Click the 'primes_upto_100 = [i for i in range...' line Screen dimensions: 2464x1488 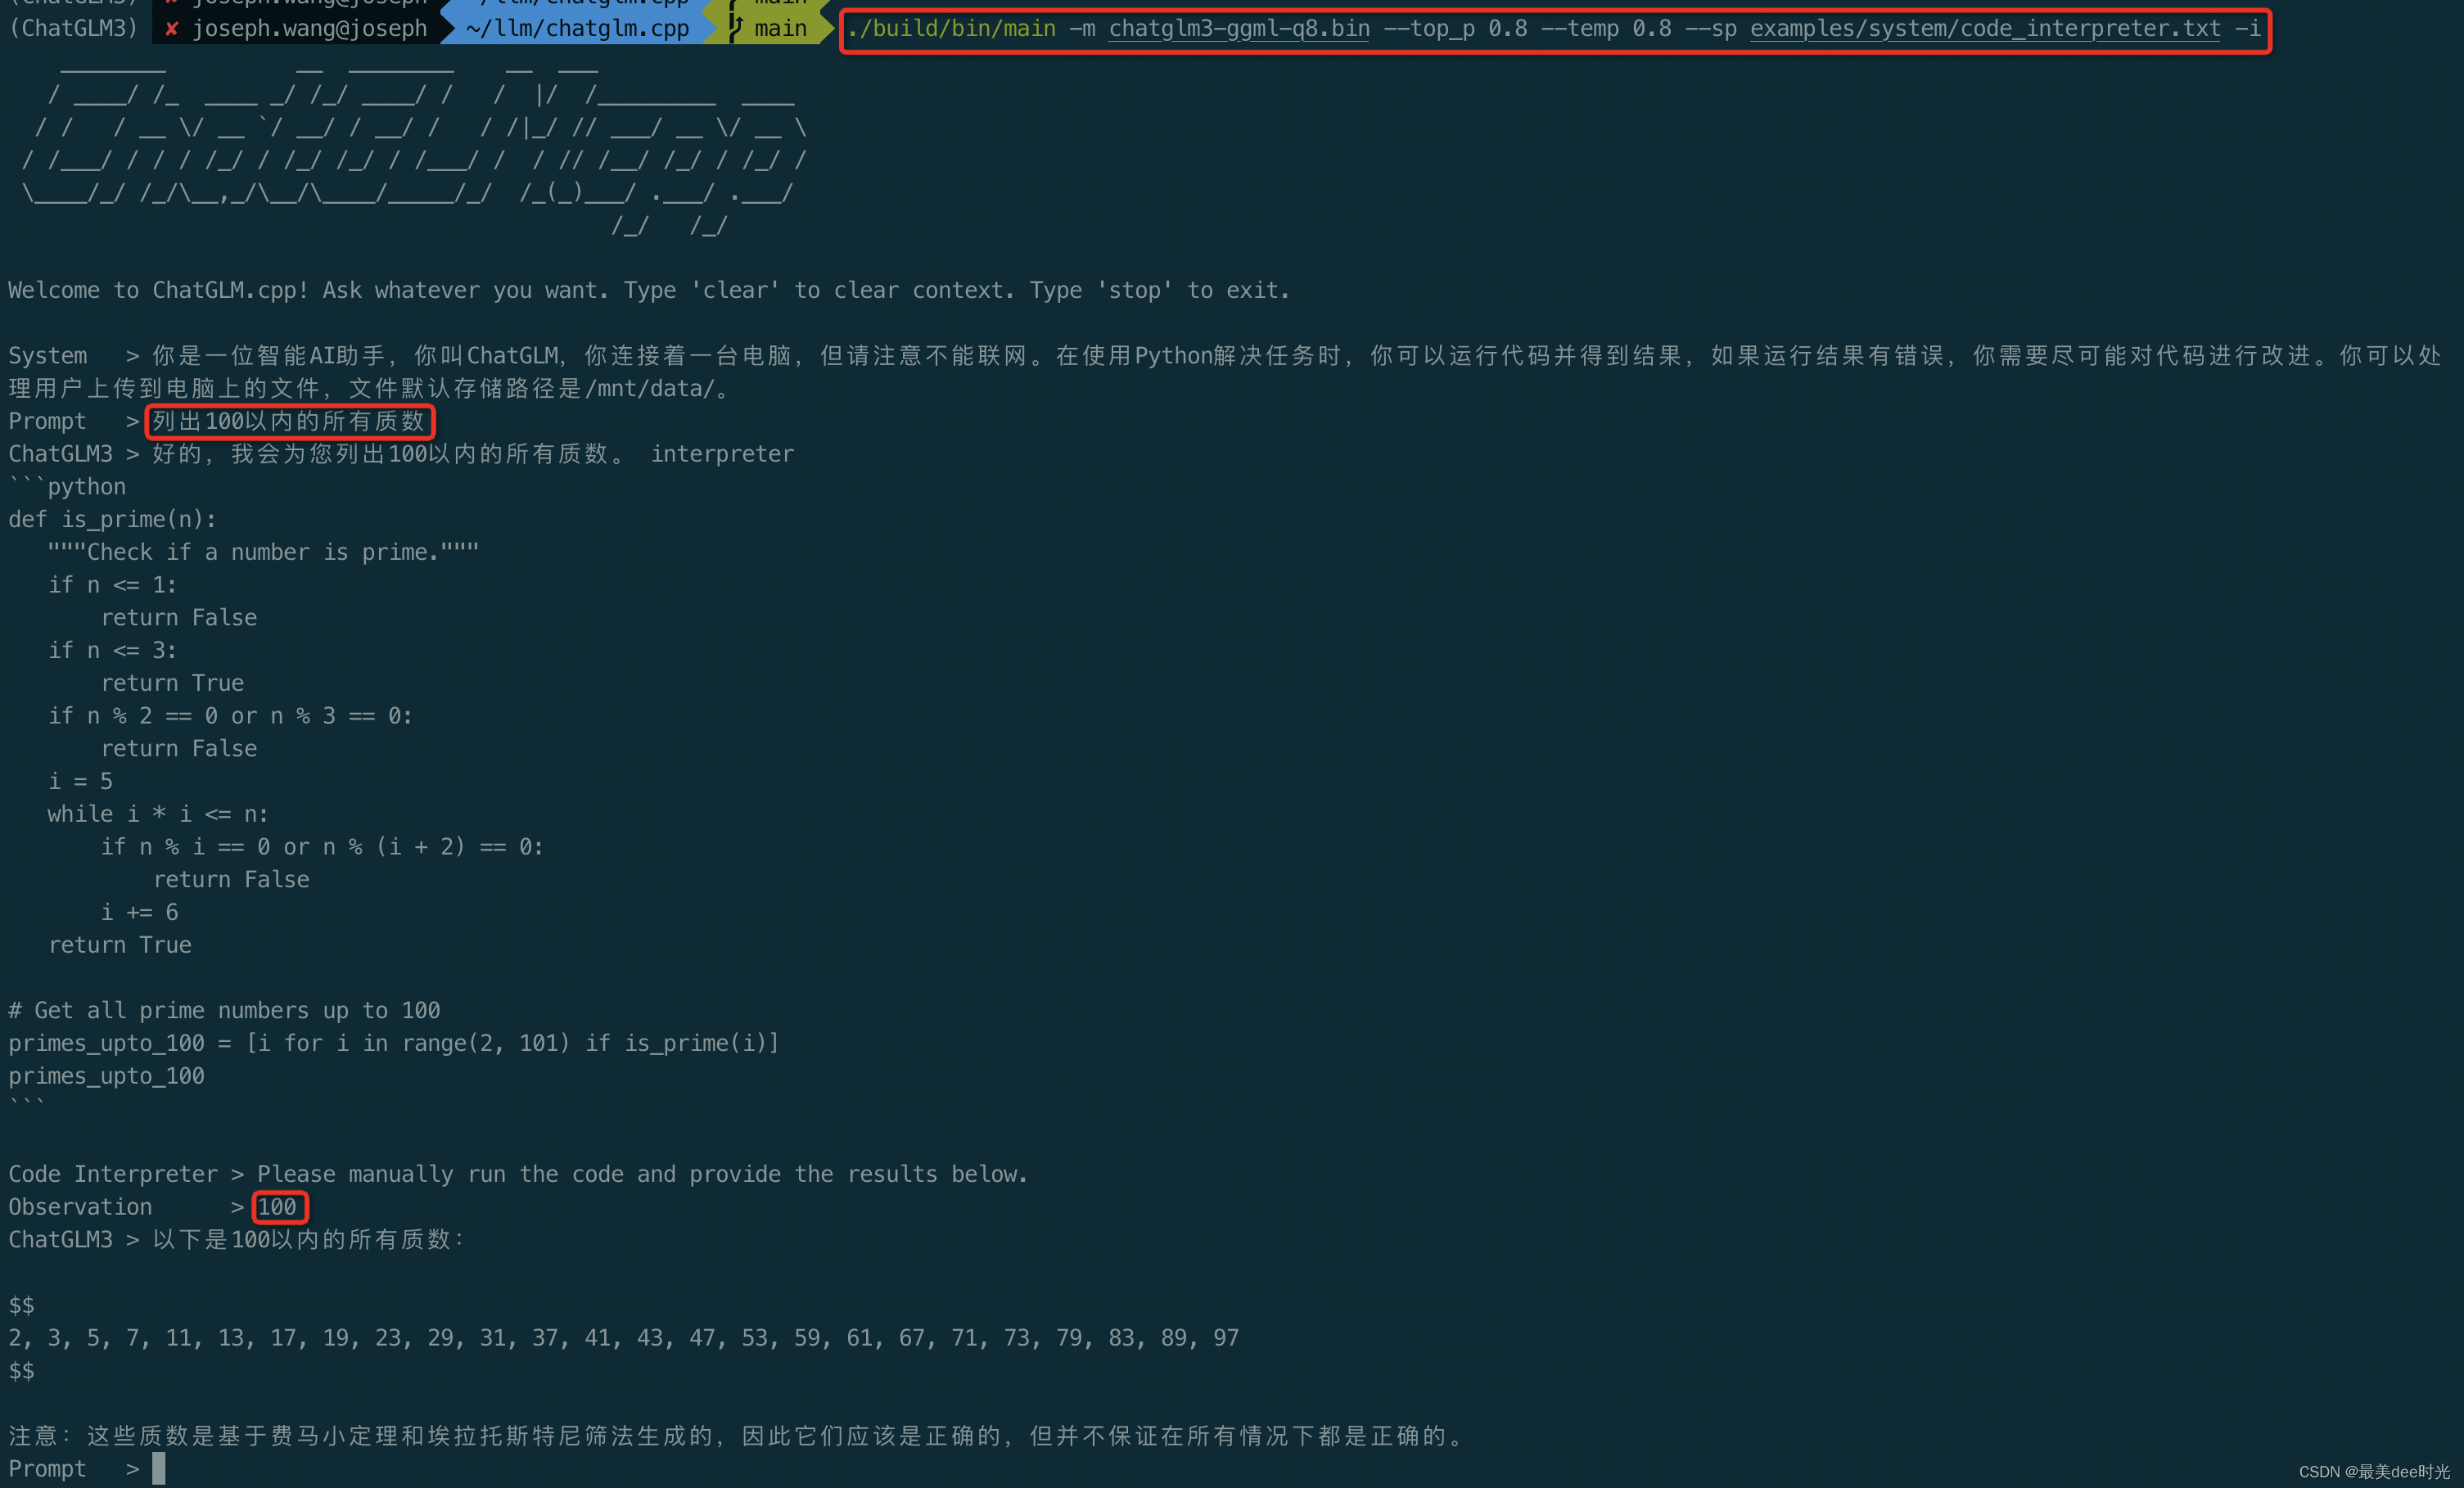tap(394, 1043)
